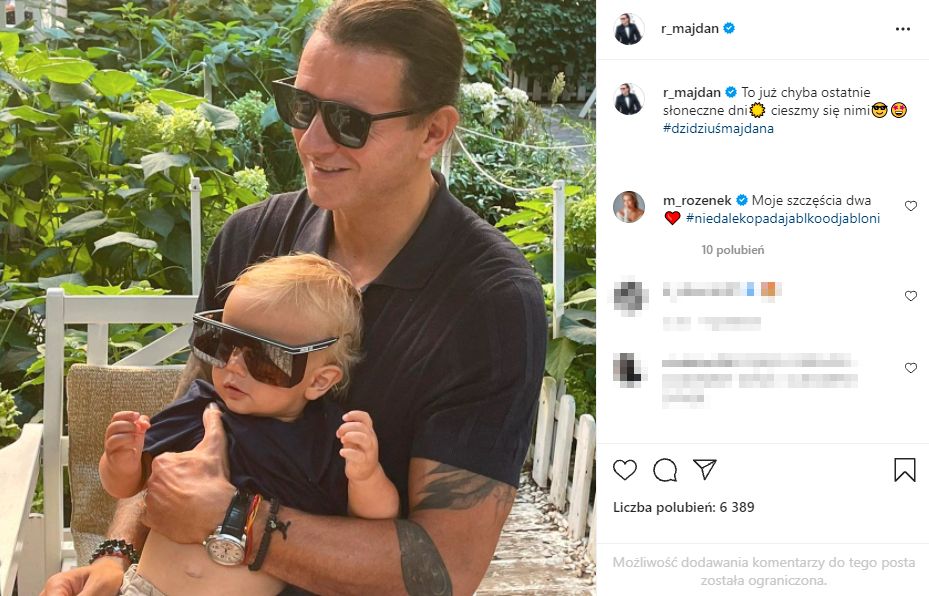929x596 pixels.
Task: Open comments with speech bubble icon
Action: pos(665,470)
